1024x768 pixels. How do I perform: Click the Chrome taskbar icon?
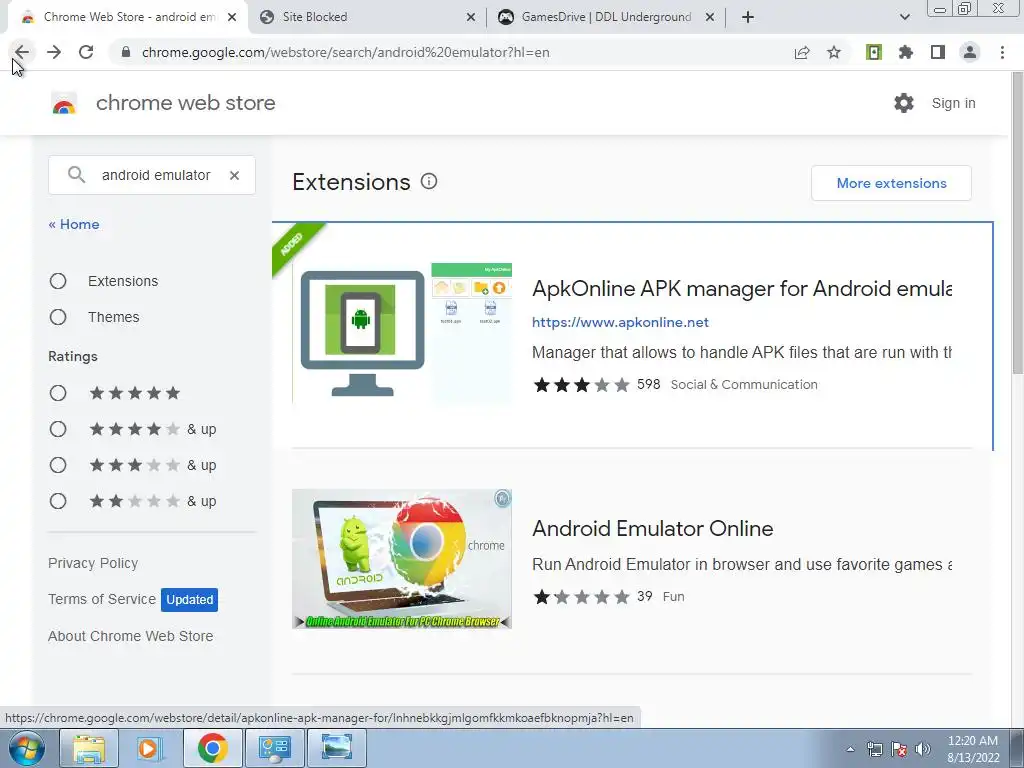[x=212, y=748]
